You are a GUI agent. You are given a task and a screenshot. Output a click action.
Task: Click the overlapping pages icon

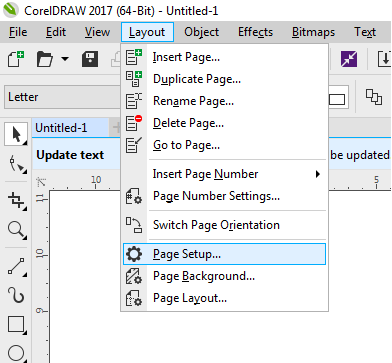tap(374, 97)
